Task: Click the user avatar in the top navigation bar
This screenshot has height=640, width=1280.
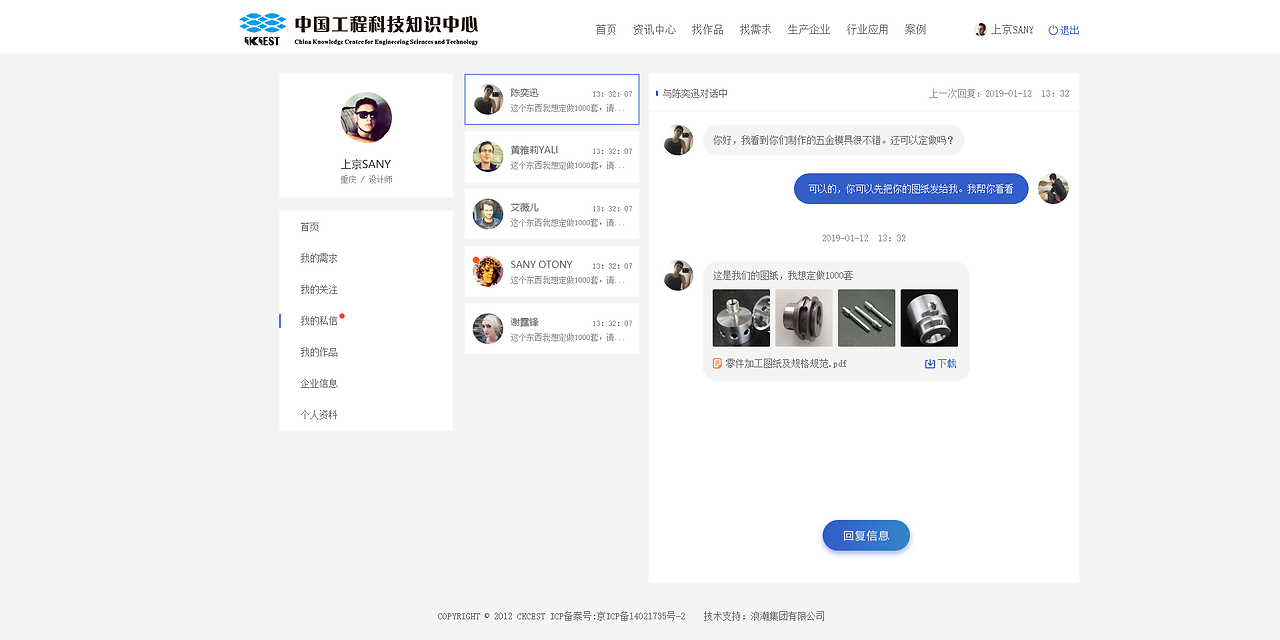Action: pos(979,29)
